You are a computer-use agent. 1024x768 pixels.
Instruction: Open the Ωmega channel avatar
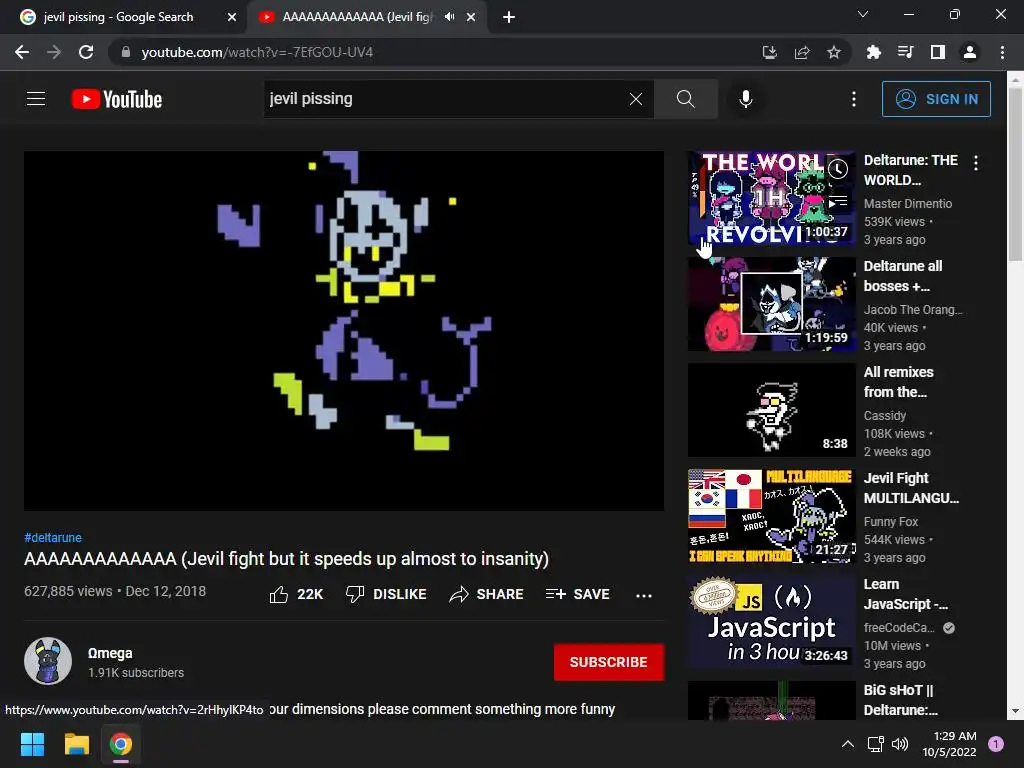[x=48, y=661]
